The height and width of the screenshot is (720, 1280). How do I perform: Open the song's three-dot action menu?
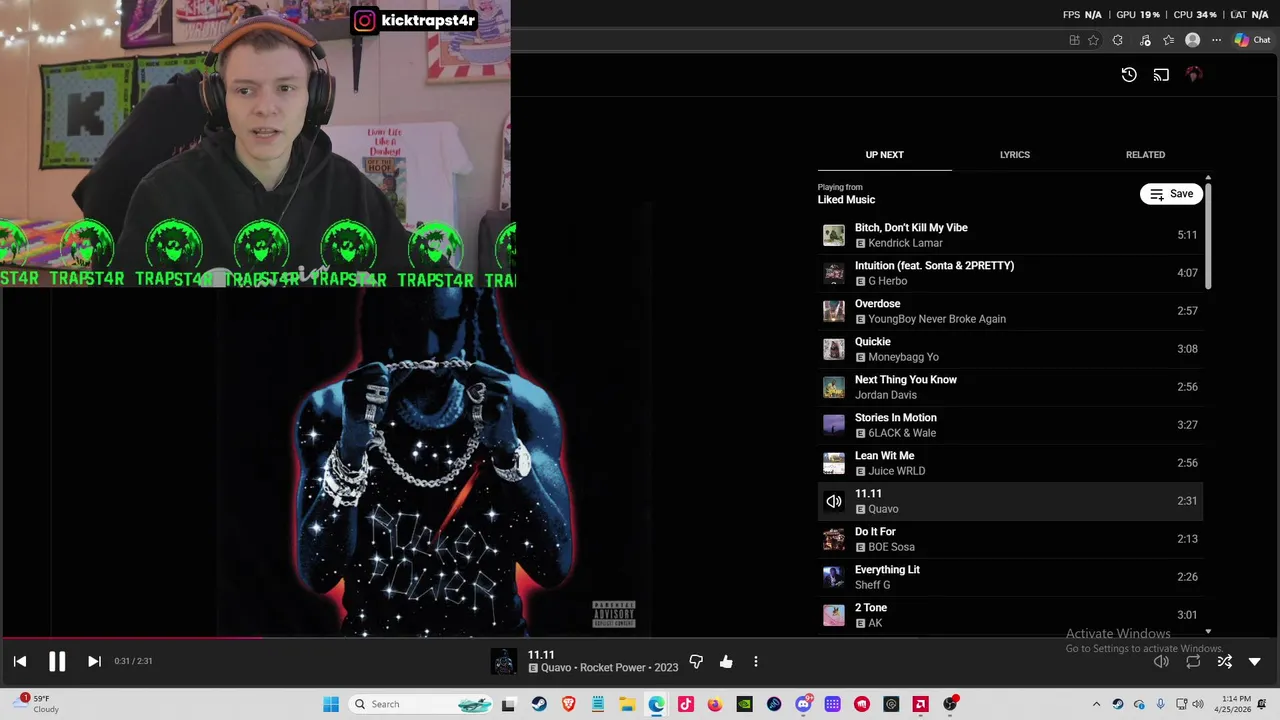pyautogui.click(x=756, y=661)
